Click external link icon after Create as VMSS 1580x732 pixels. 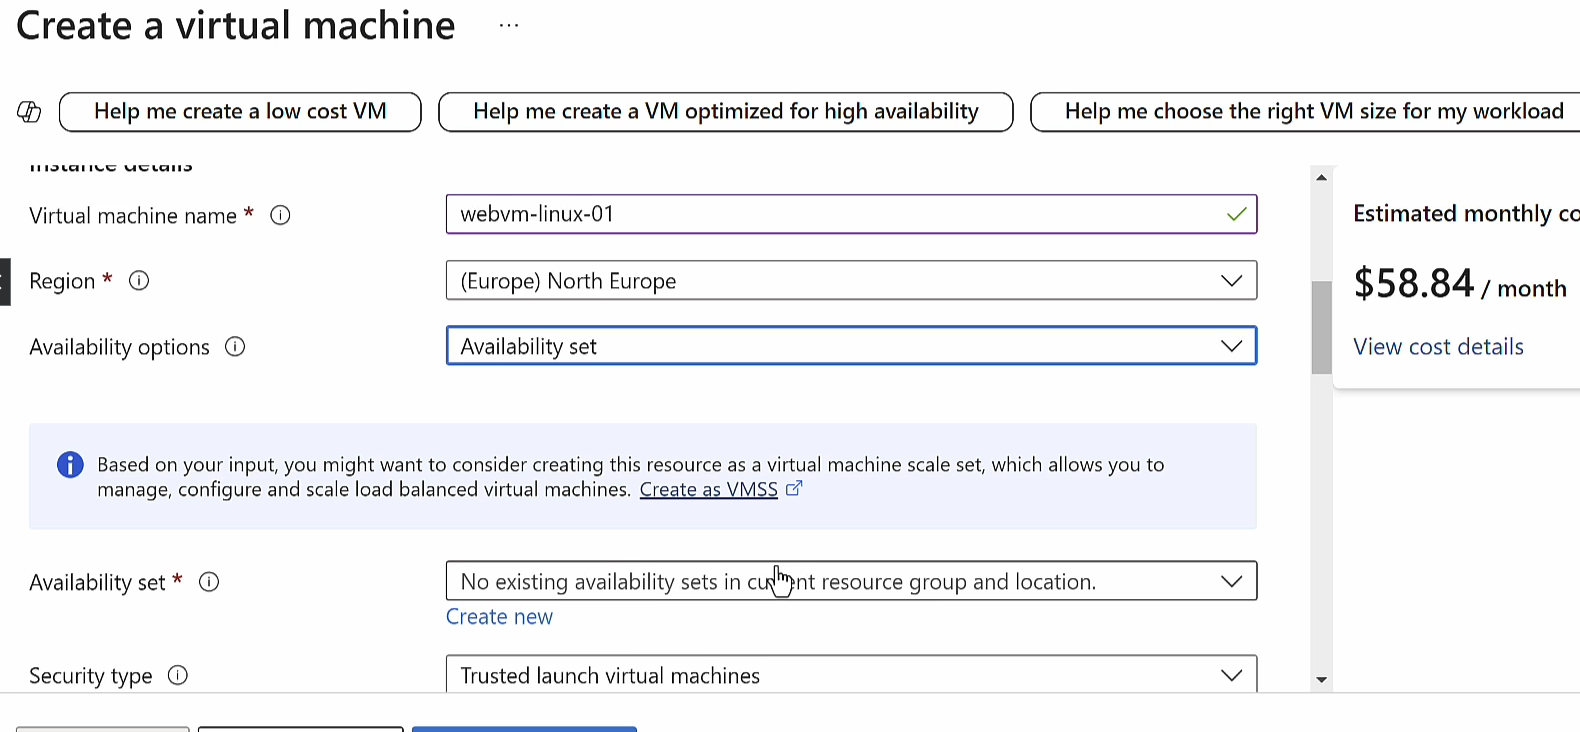tap(794, 489)
